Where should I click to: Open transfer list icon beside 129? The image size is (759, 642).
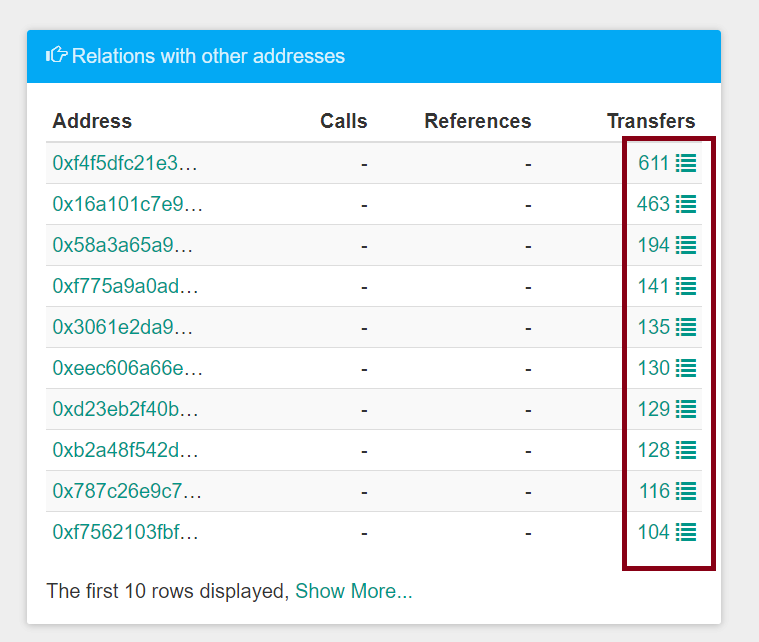pyautogui.click(x=686, y=409)
